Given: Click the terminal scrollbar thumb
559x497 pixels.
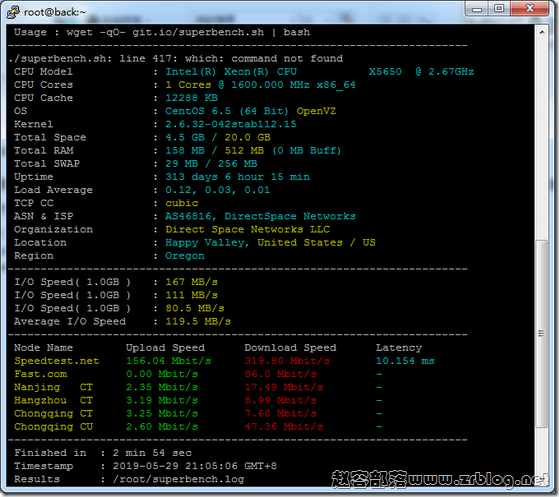Looking at the screenshot, I should click(542, 334).
